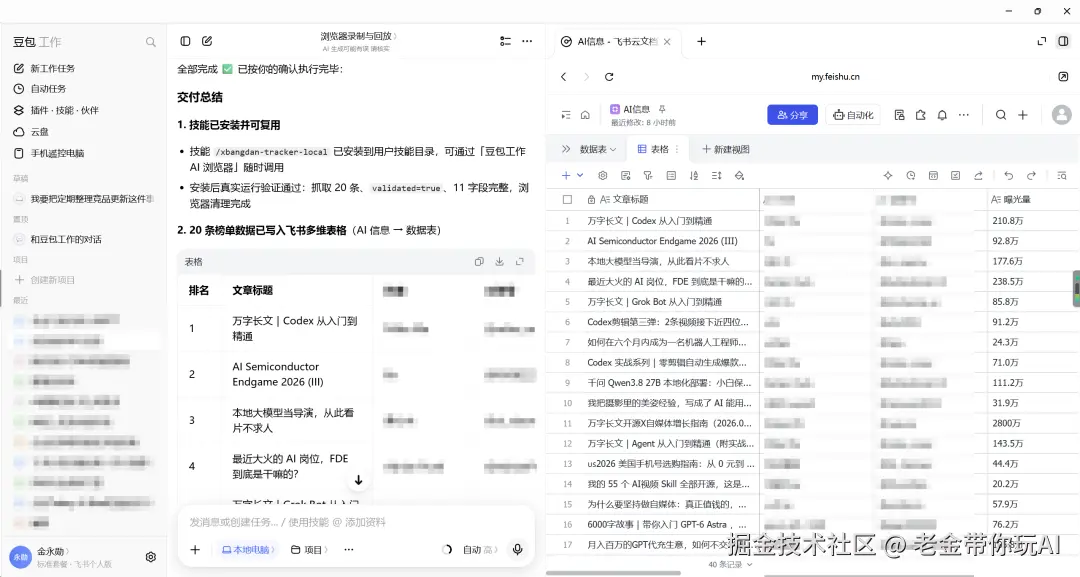Expand the 数据表 dropdown
The height and width of the screenshot is (577, 1080).
597,149
